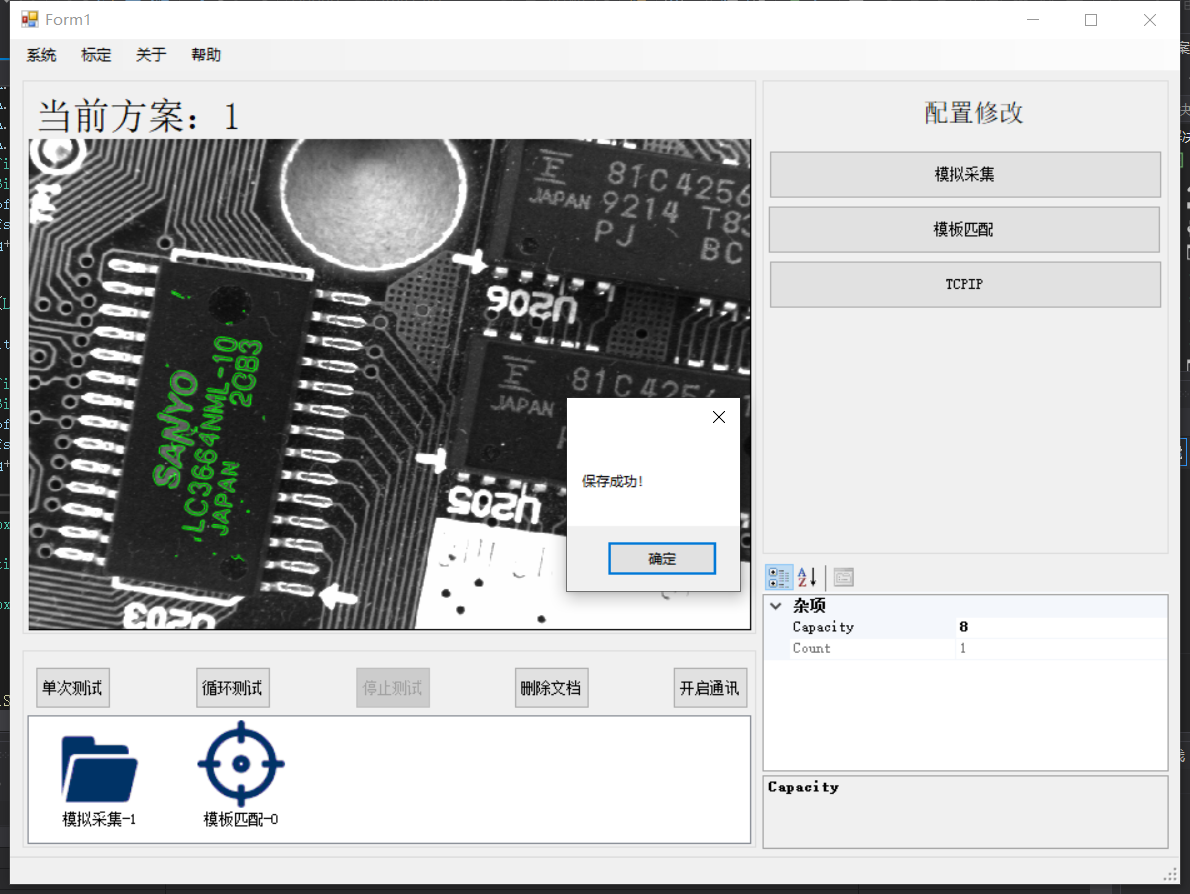Close the 保存成功 message dialog
The width and height of the screenshot is (1190, 894).
click(719, 417)
